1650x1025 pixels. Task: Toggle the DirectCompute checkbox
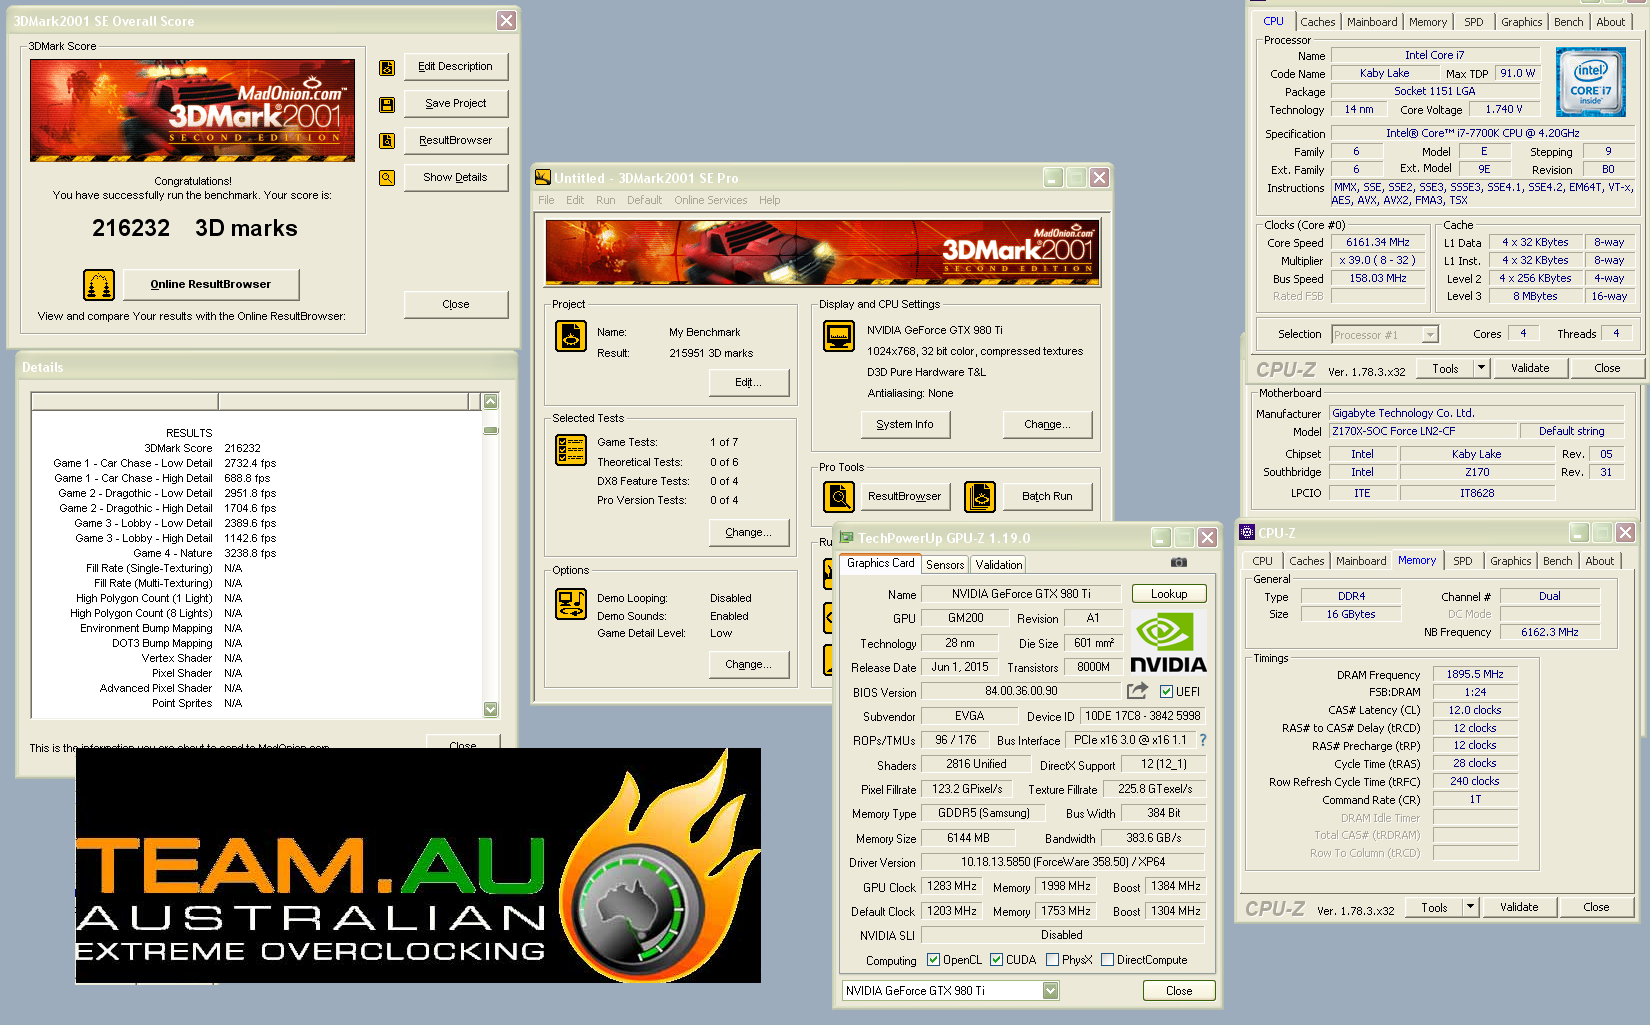(x=1107, y=960)
